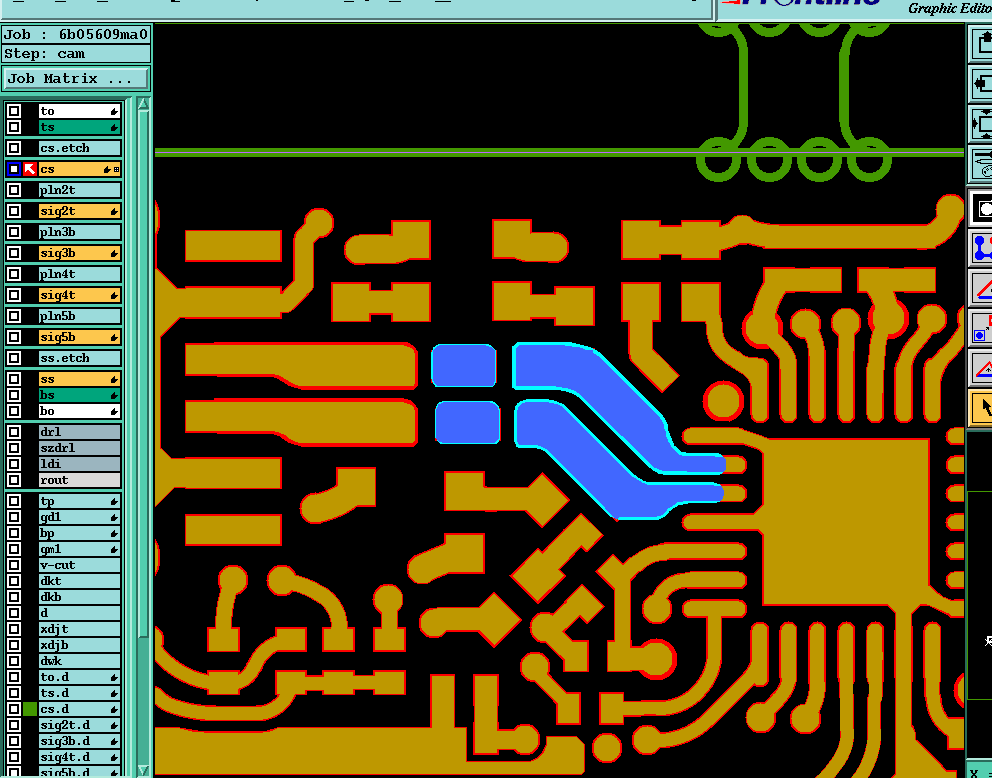Toggle display checkbox for the 'to' layer
The width and height of the screenshot is (992, 778).
(x=14, y=111)
